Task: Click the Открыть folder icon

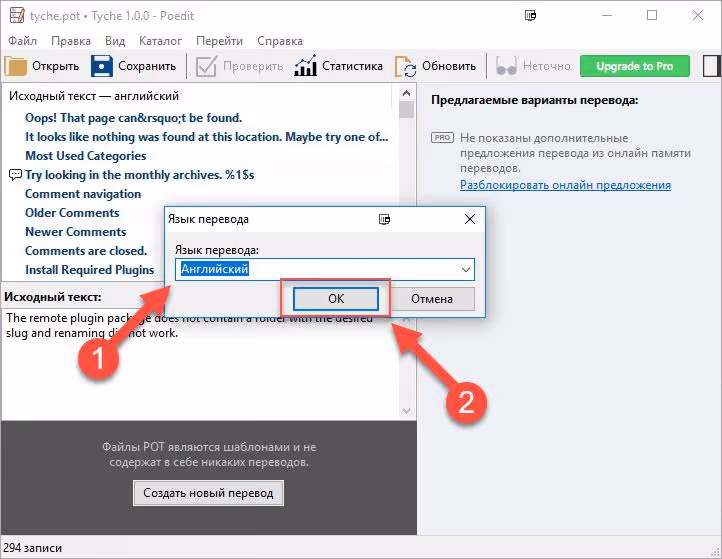Action: (x=16, y=66)
